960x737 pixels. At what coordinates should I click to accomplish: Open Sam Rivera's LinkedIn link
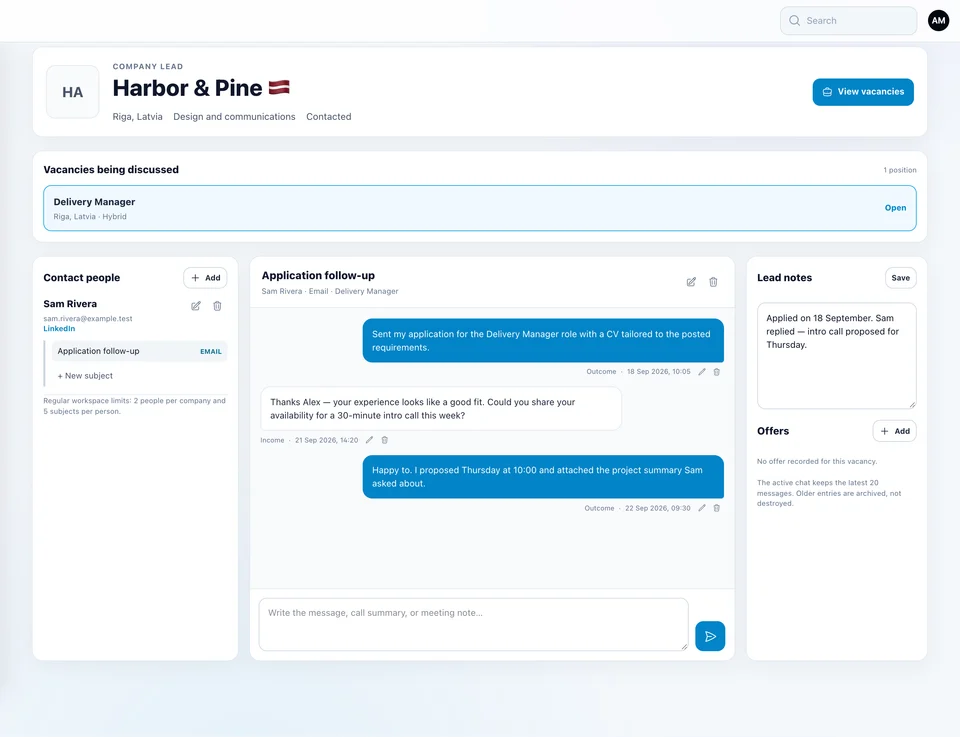point(59,329)
